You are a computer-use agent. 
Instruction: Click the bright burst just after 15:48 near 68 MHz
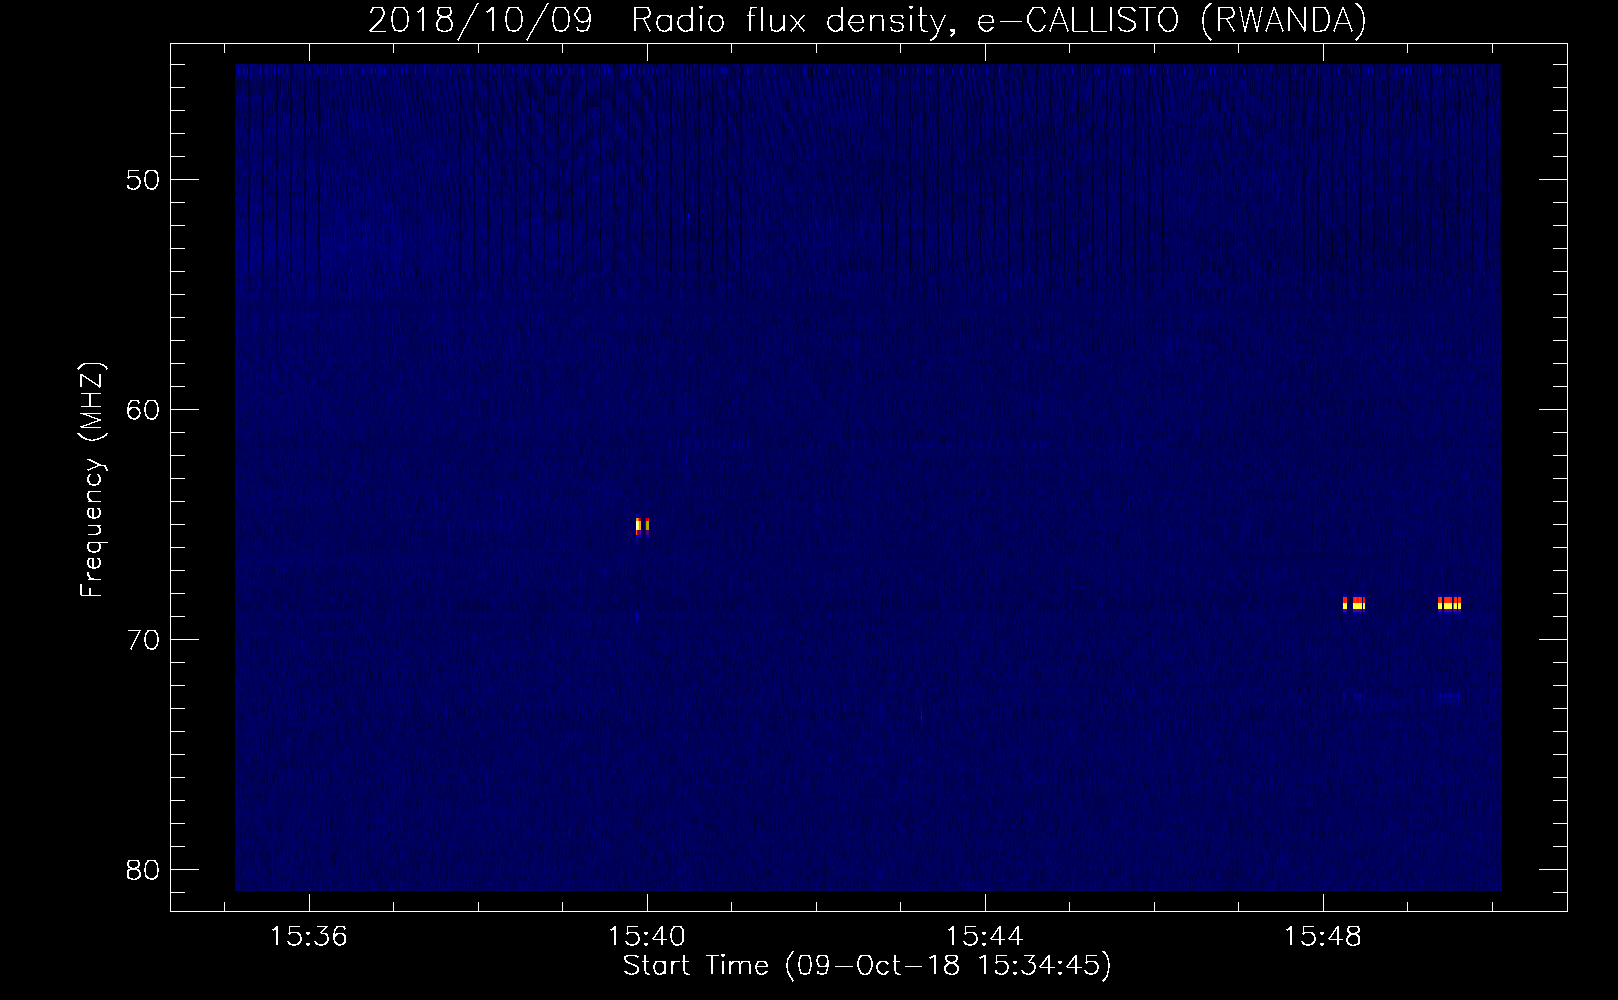(1354, 603)
